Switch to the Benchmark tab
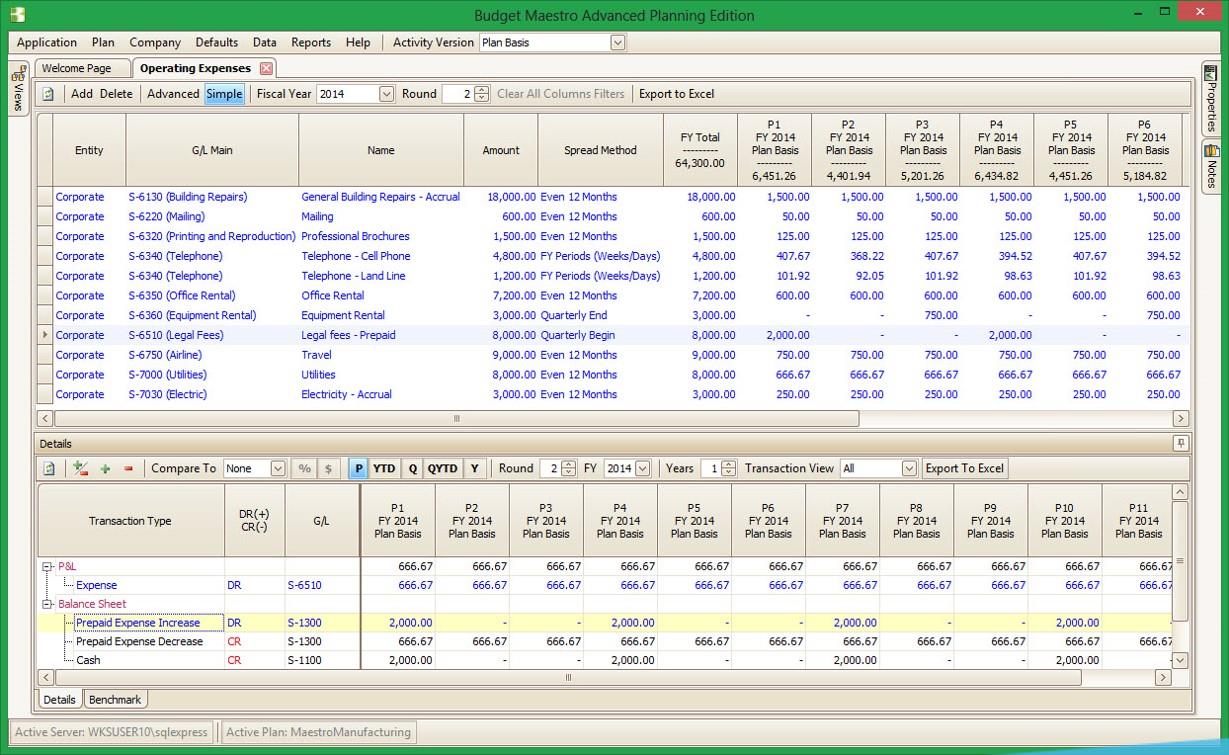Viewport: 1229px width, 755px height. click(x=115, y=700)
